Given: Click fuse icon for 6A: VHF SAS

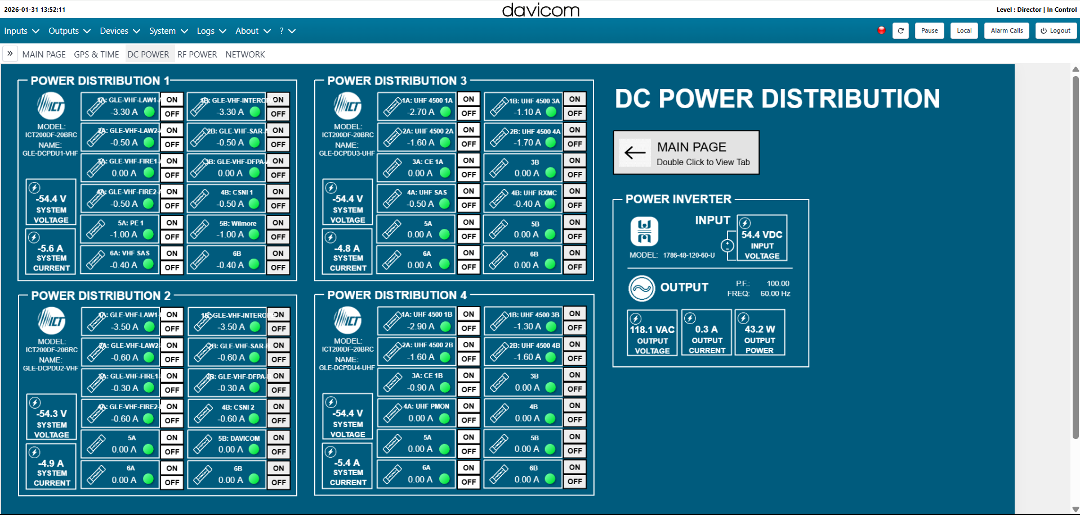Looking at the screenshot, I should (x=96, y=260).
